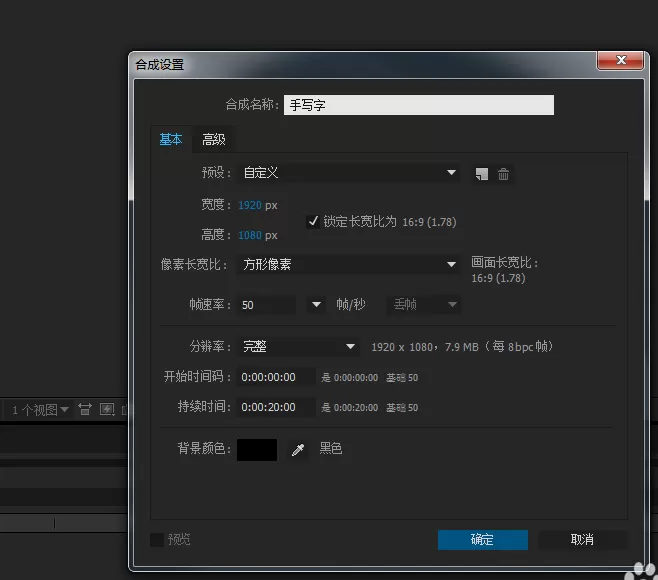Click the 取消 button
The height and width of the screenshot is (580, 658).
(582, 539)
